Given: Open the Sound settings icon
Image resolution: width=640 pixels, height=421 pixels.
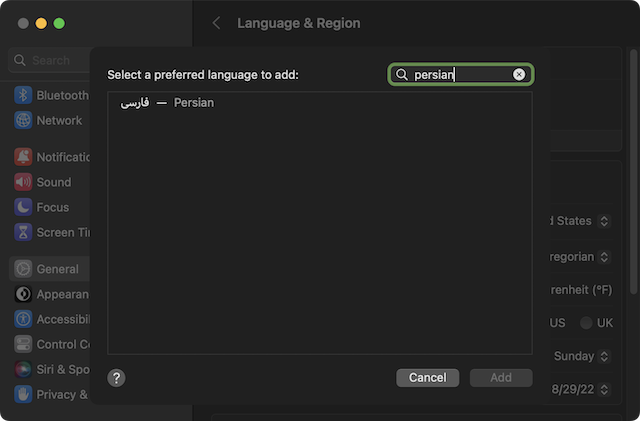Looking at the screenshot, I should click(x=23, y=182).
